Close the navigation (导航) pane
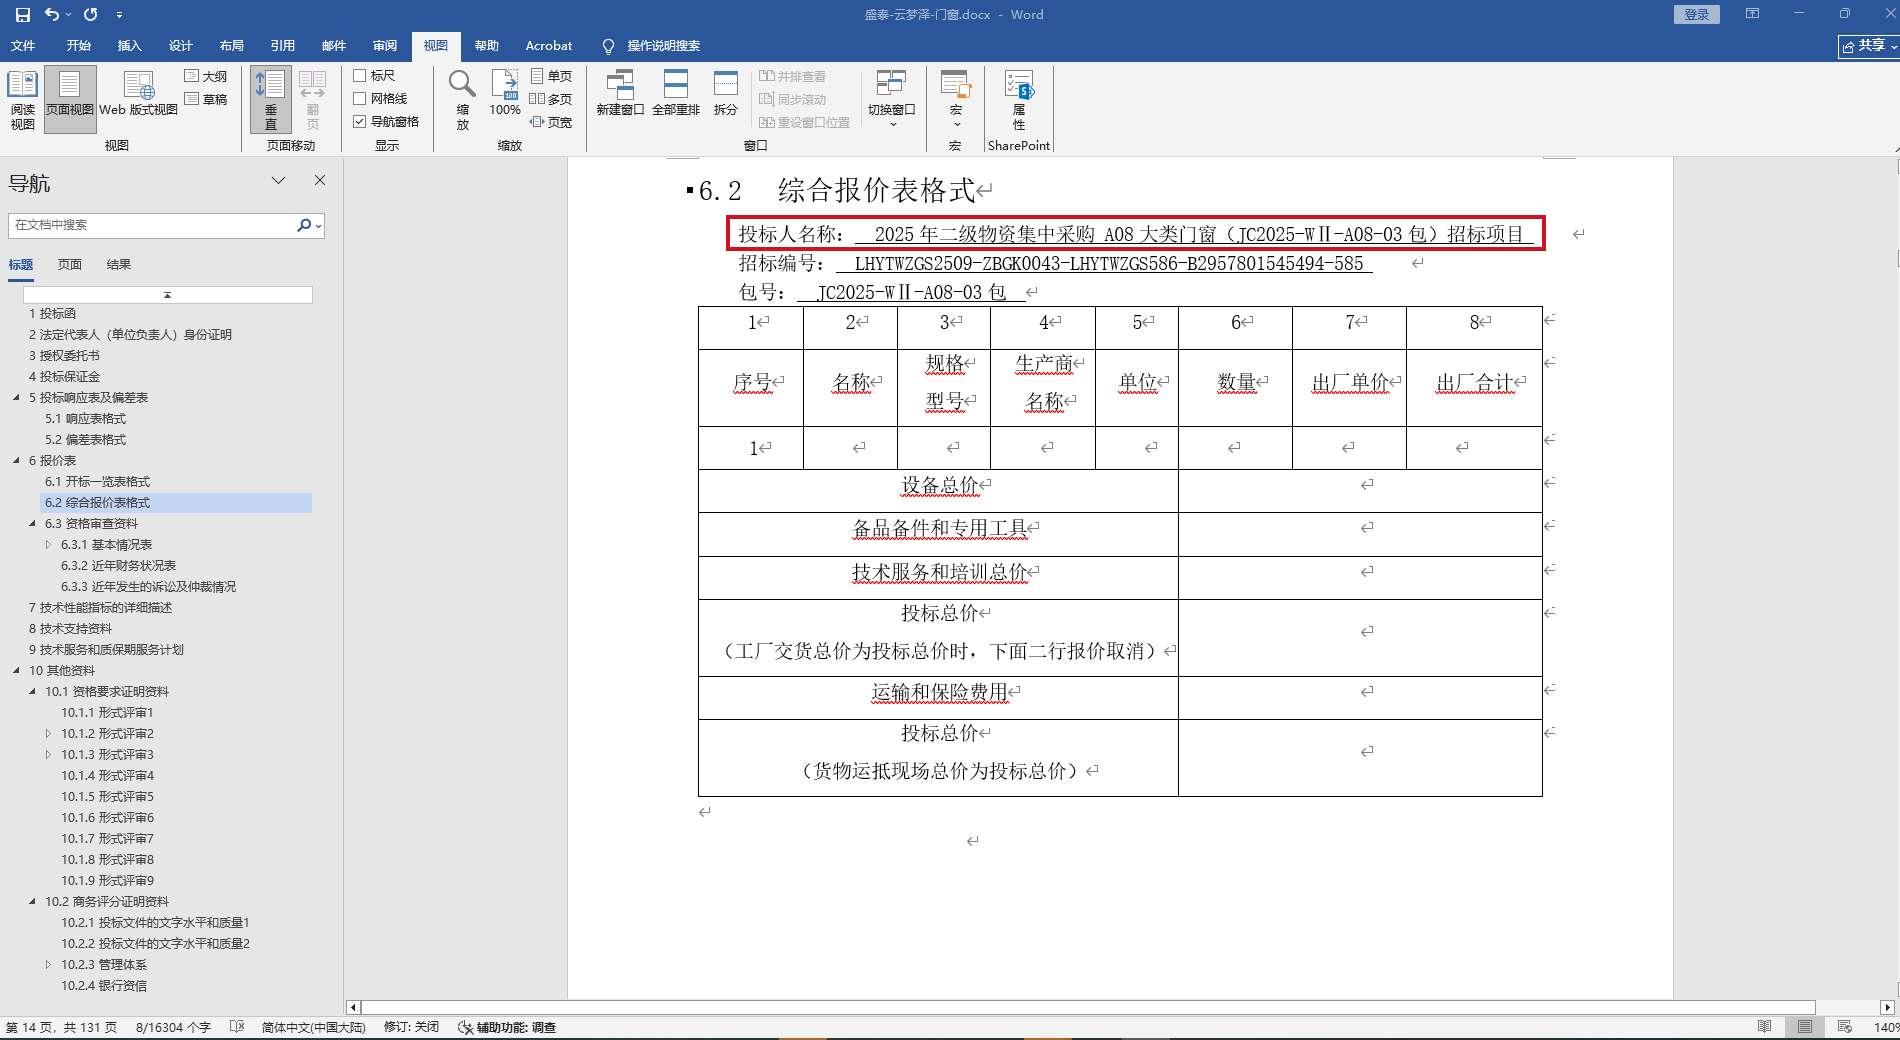This screenshot has height=1040, width=1900. point(320,180)
